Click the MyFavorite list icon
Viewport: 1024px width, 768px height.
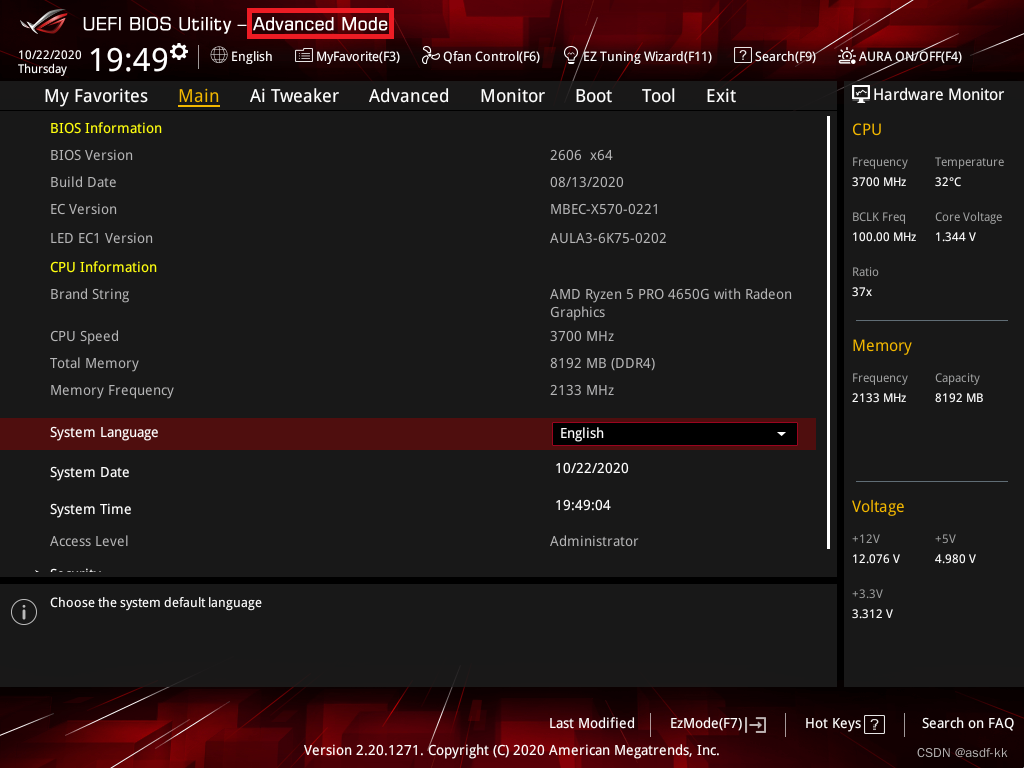(x=304, y=56)
